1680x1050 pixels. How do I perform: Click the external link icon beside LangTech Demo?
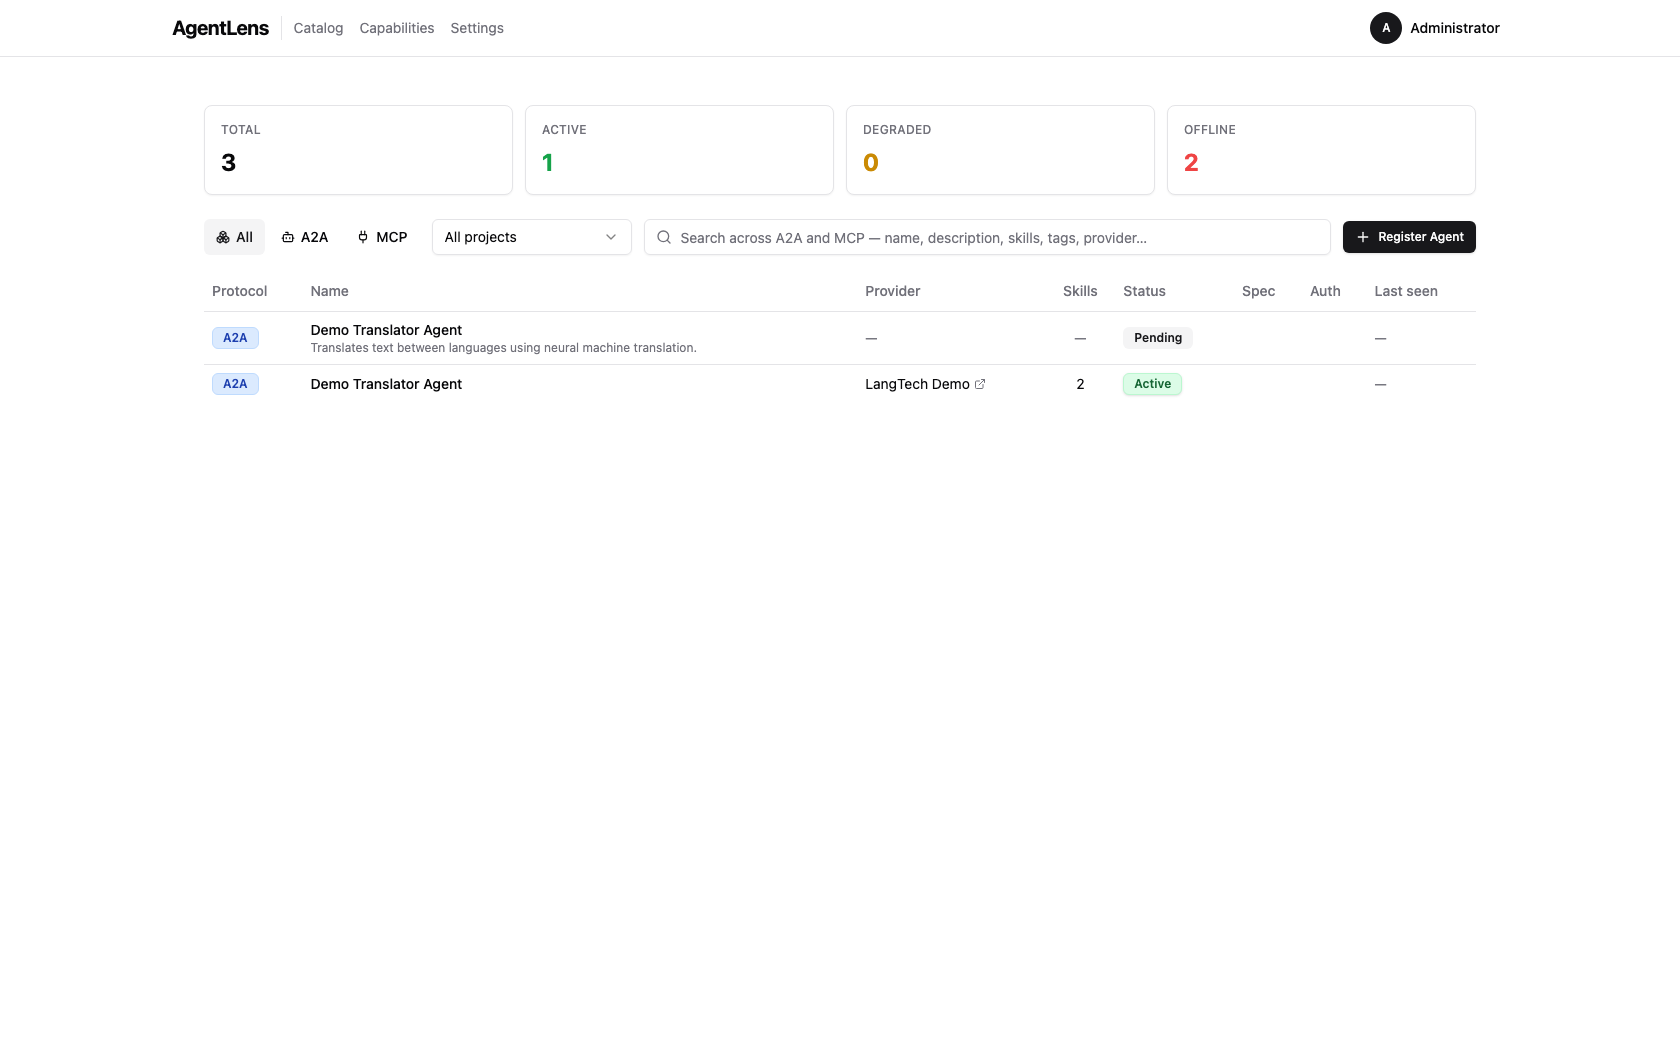pyautogui.click(x=981, y=383)
